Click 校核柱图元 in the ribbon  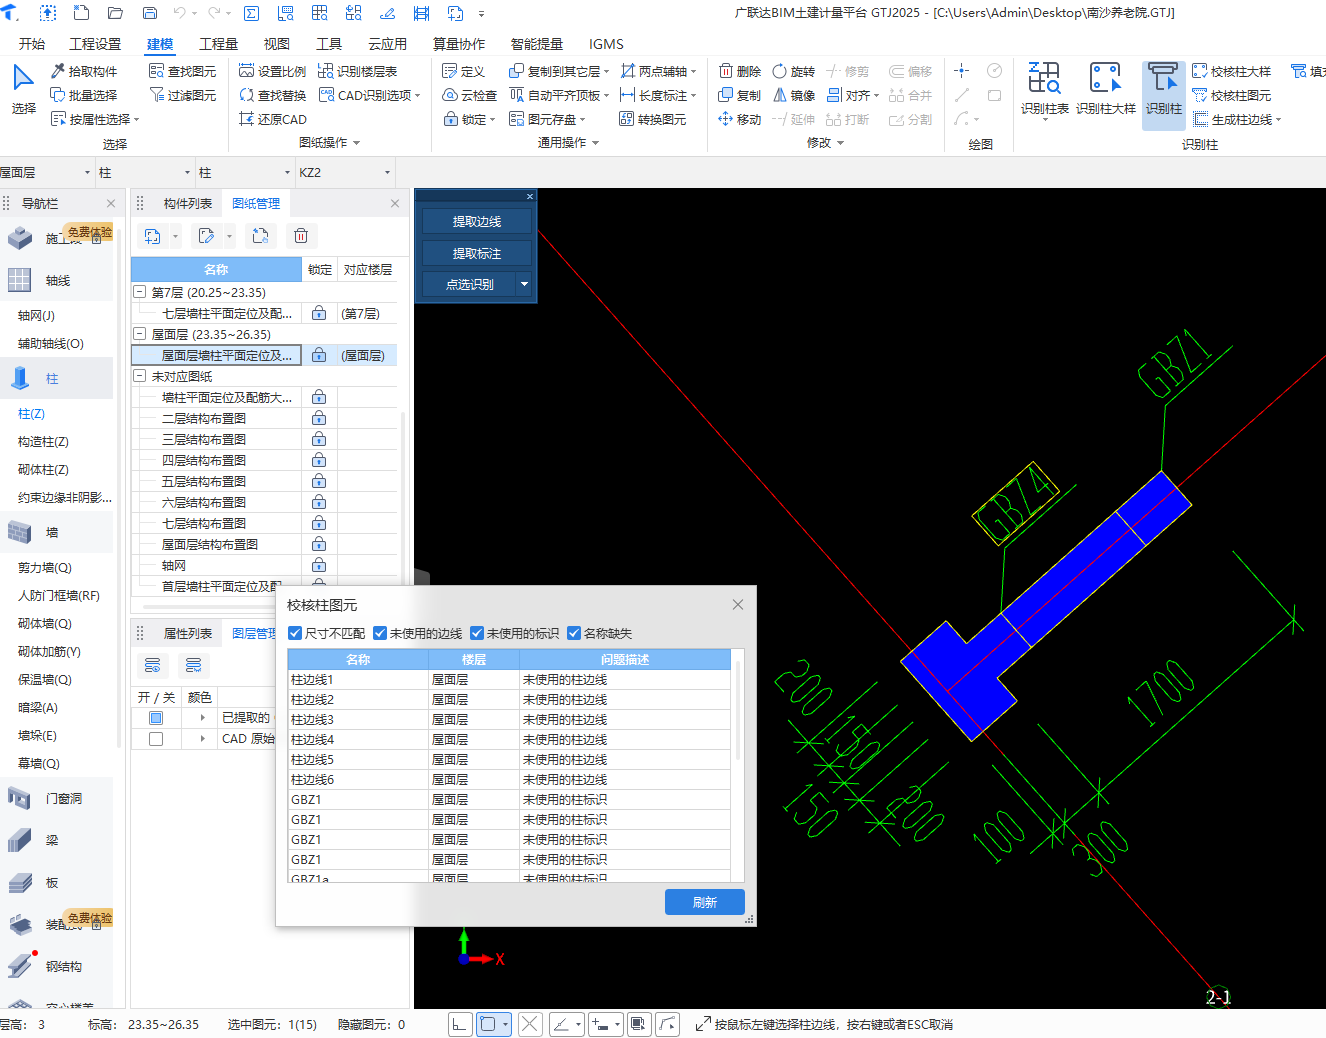pyautogui.click(x=1231, y=95)
